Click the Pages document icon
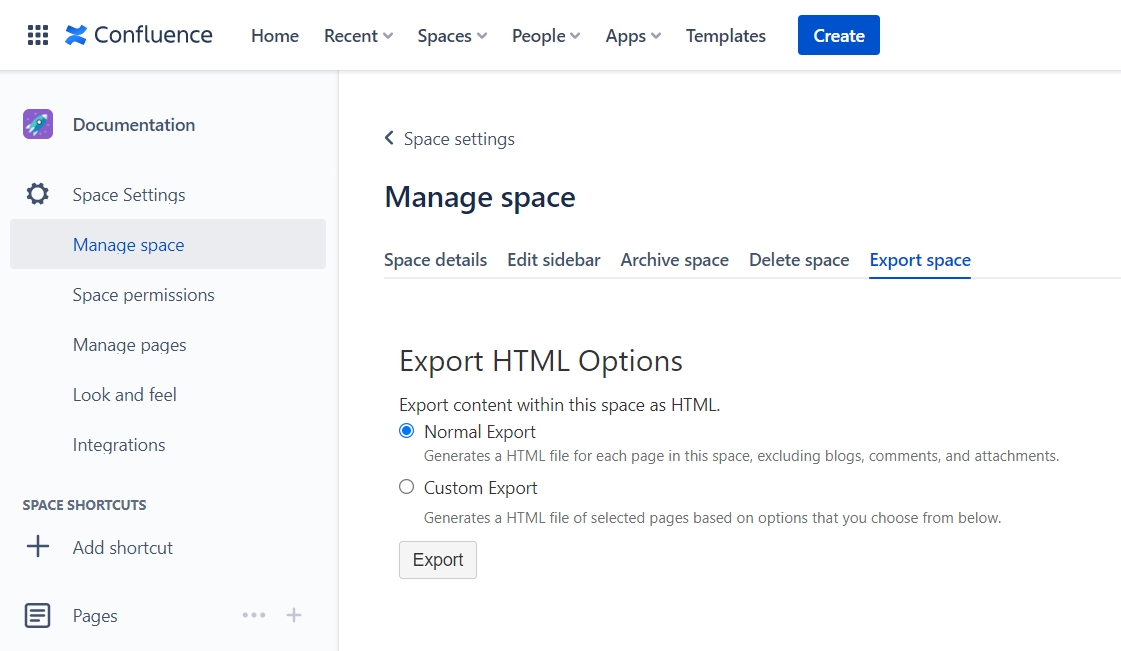Viewport: 1121px width, 651px height. coord(37,615)
